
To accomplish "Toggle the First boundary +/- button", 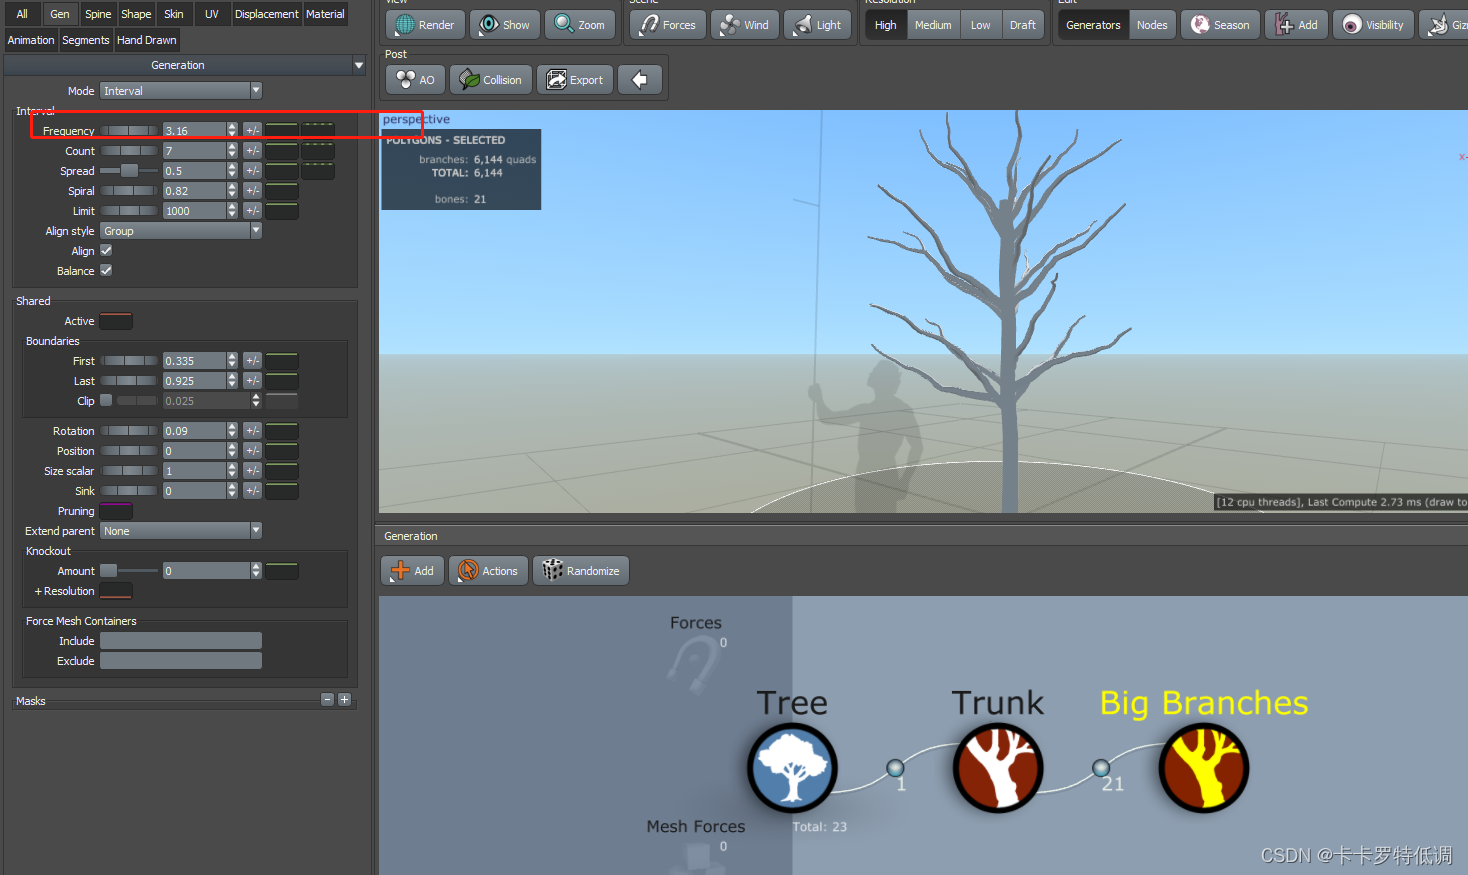I will [252, 361].
